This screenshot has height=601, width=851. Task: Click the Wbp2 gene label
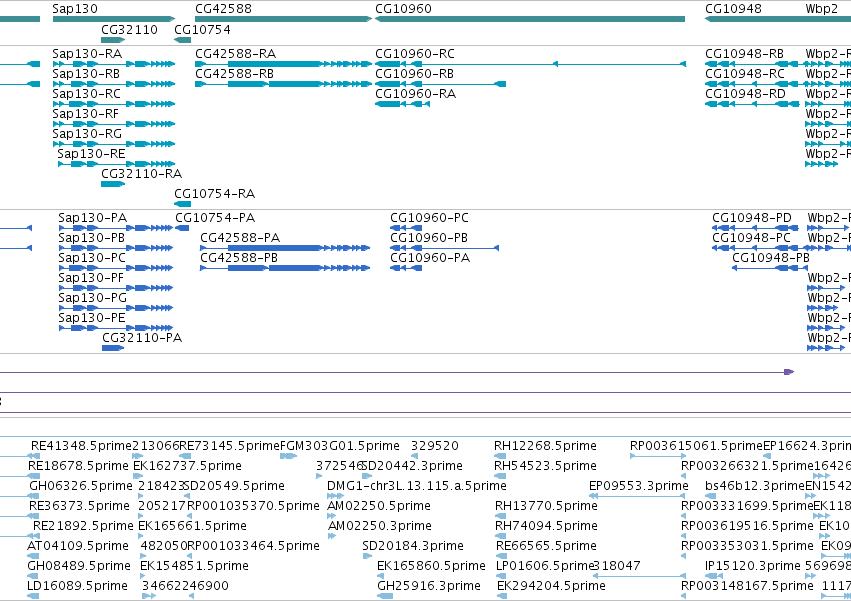click(822, 9)
